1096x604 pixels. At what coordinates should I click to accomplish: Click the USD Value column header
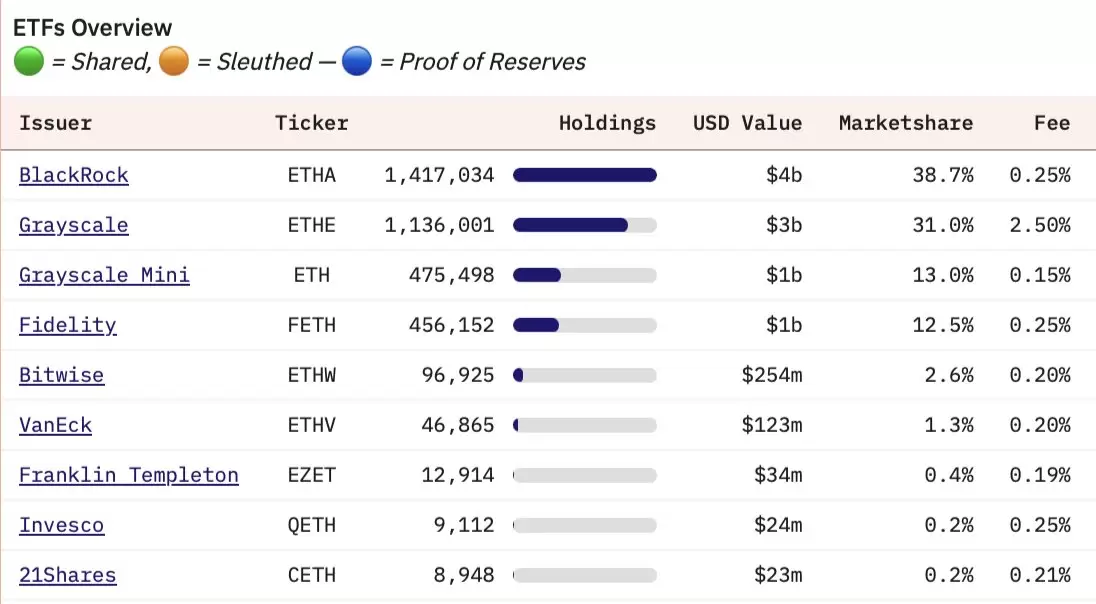tap(747, 123)
